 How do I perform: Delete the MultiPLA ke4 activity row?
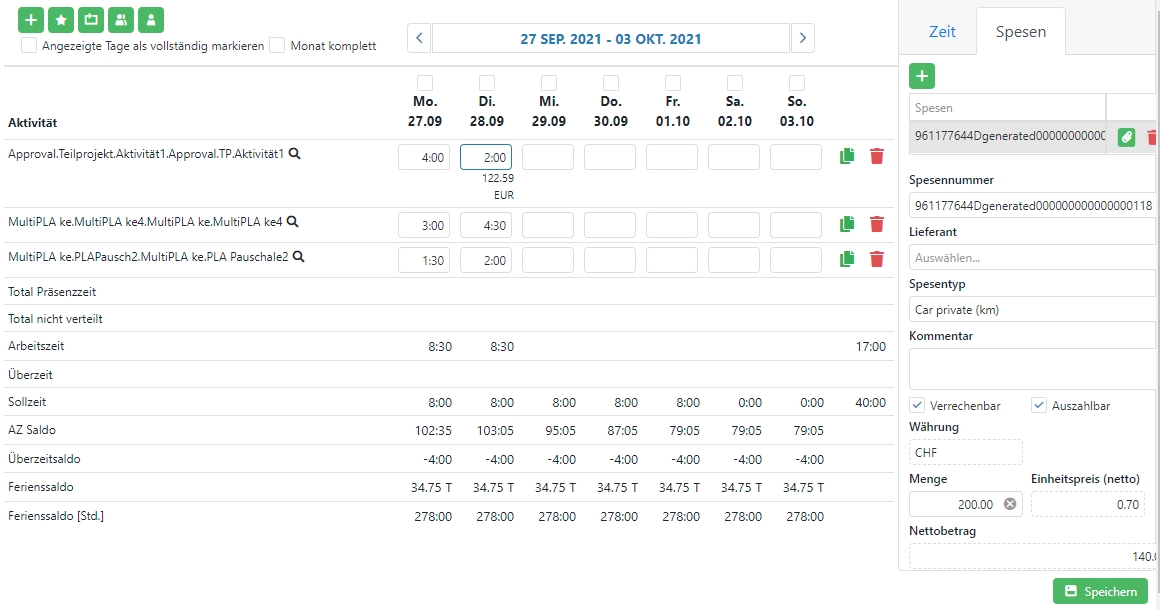877,225
